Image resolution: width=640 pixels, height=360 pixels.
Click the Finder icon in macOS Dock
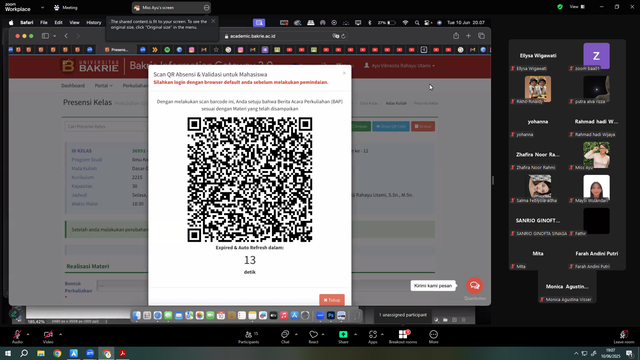[x=136, y=315]
